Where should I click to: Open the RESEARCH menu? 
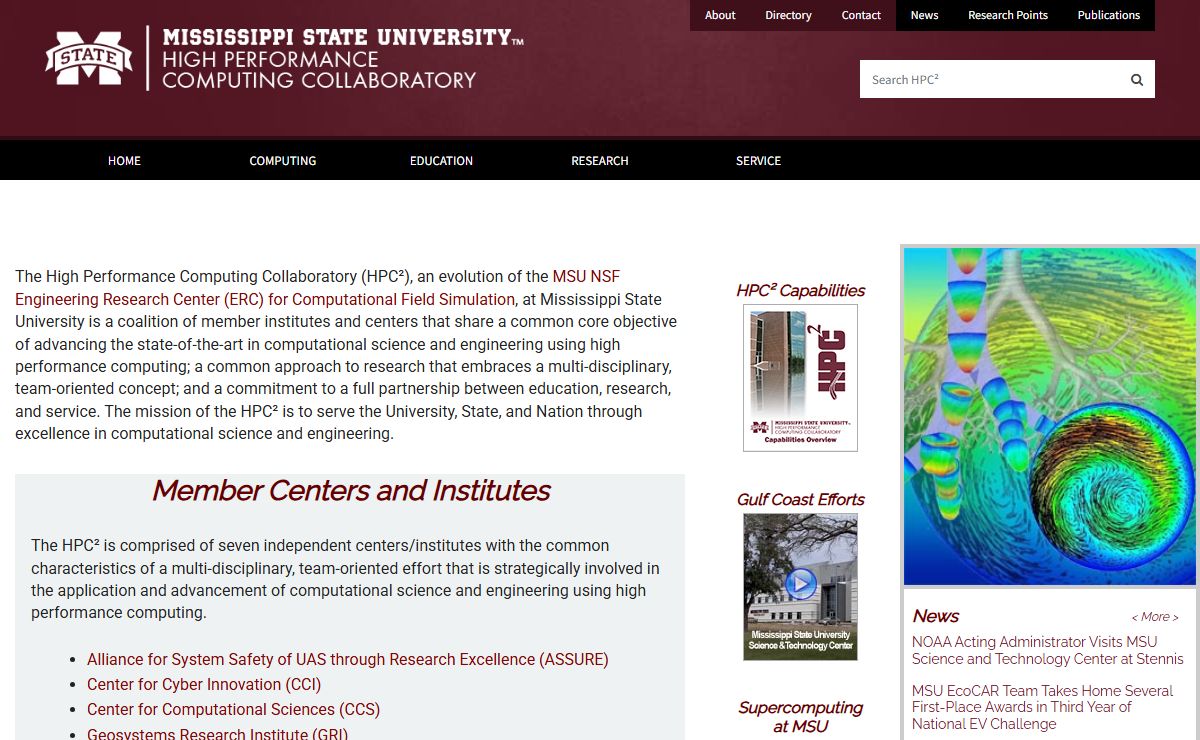pyautogui.click(x=600, y=161)
